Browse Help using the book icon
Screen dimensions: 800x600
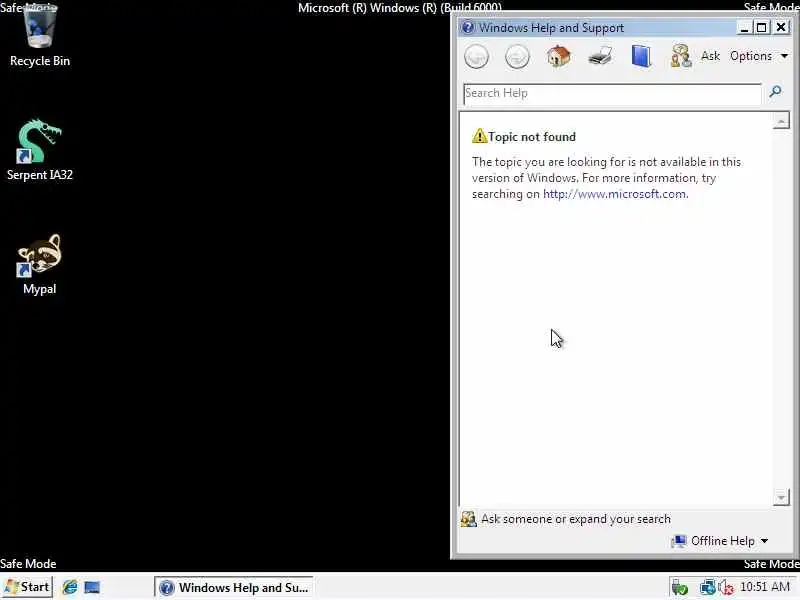pyautogui.click(x=641, y=56)
